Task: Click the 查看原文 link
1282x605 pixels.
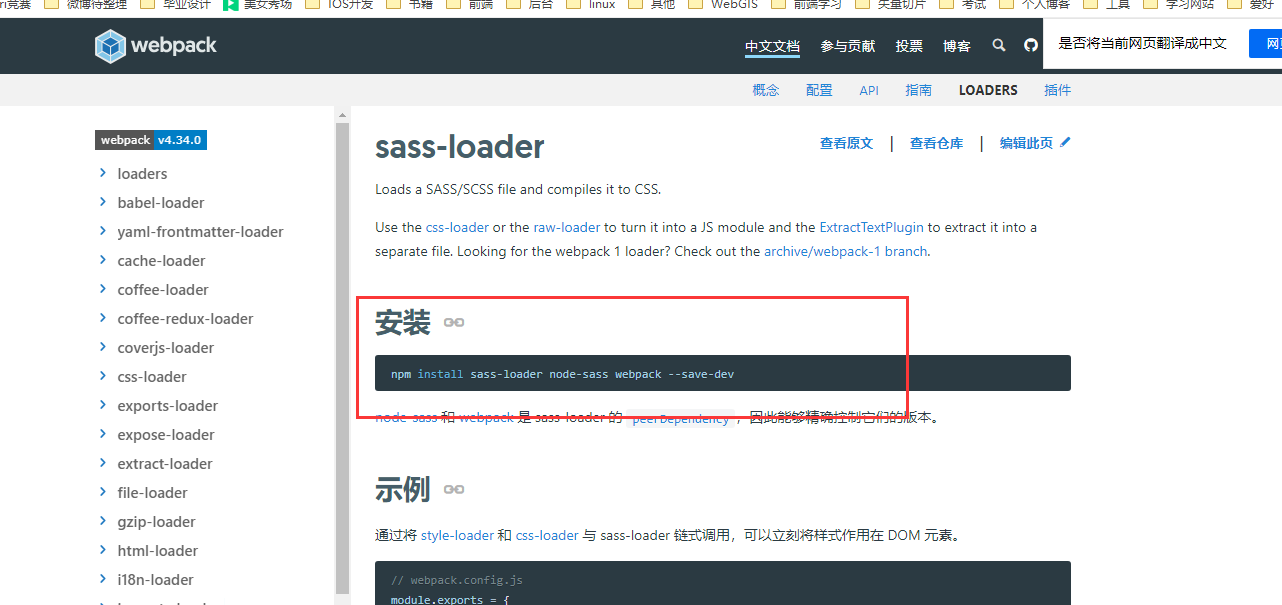Action: coord(846,143)
